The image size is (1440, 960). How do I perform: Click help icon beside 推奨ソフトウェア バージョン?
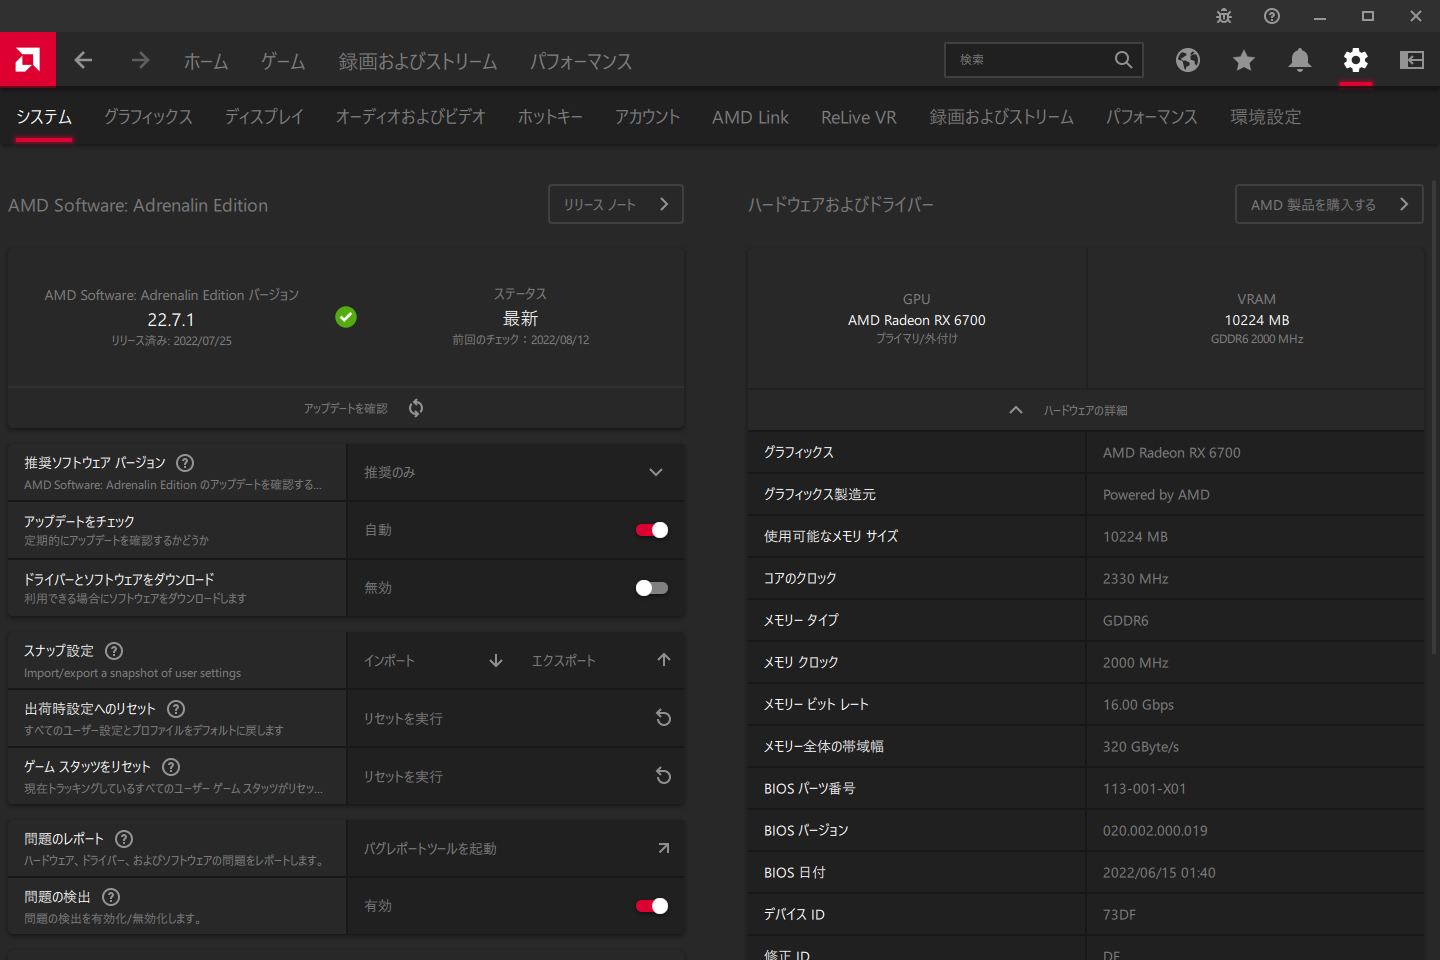point(185,463)
